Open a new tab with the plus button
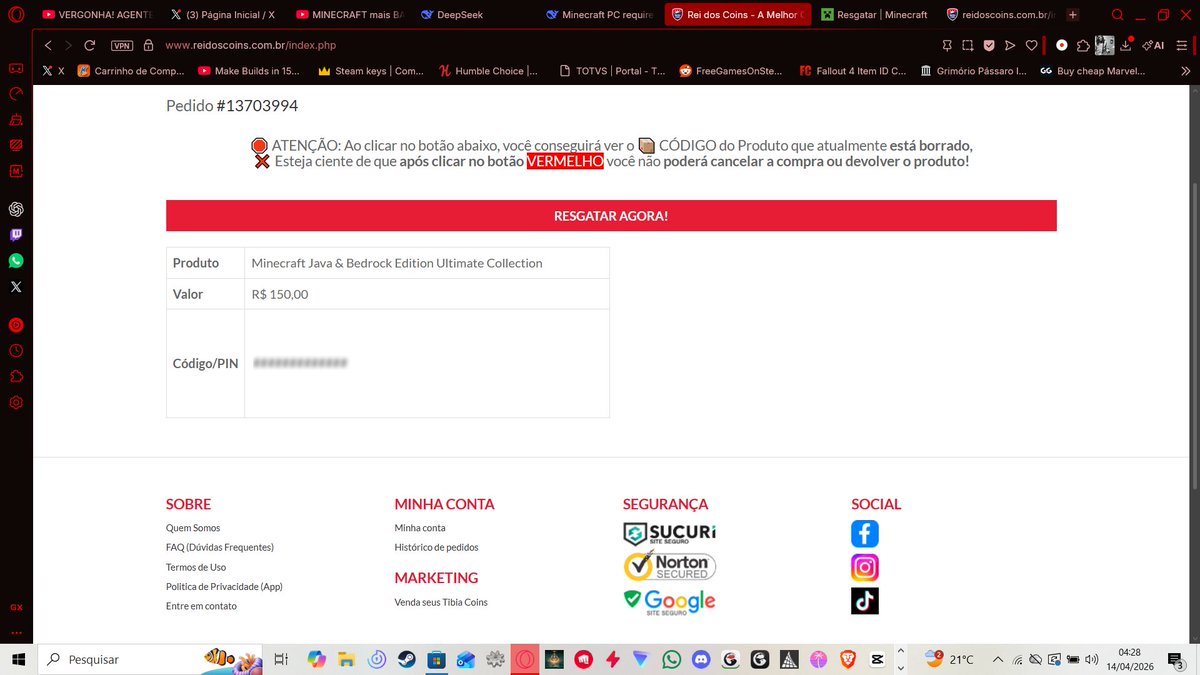The height and width of the screenshot is (675, 1200). [1073, 15]
